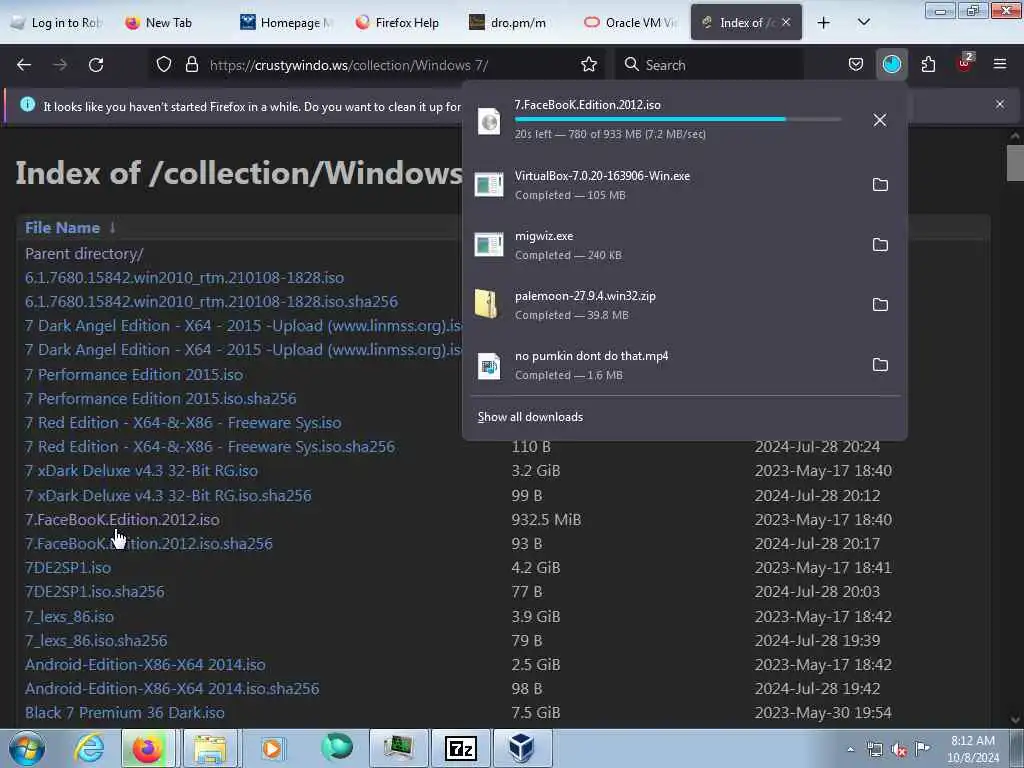This screenshot has height=768, width=1024.
Task: Click the muted volume tray icon
Action: point(899,750)
